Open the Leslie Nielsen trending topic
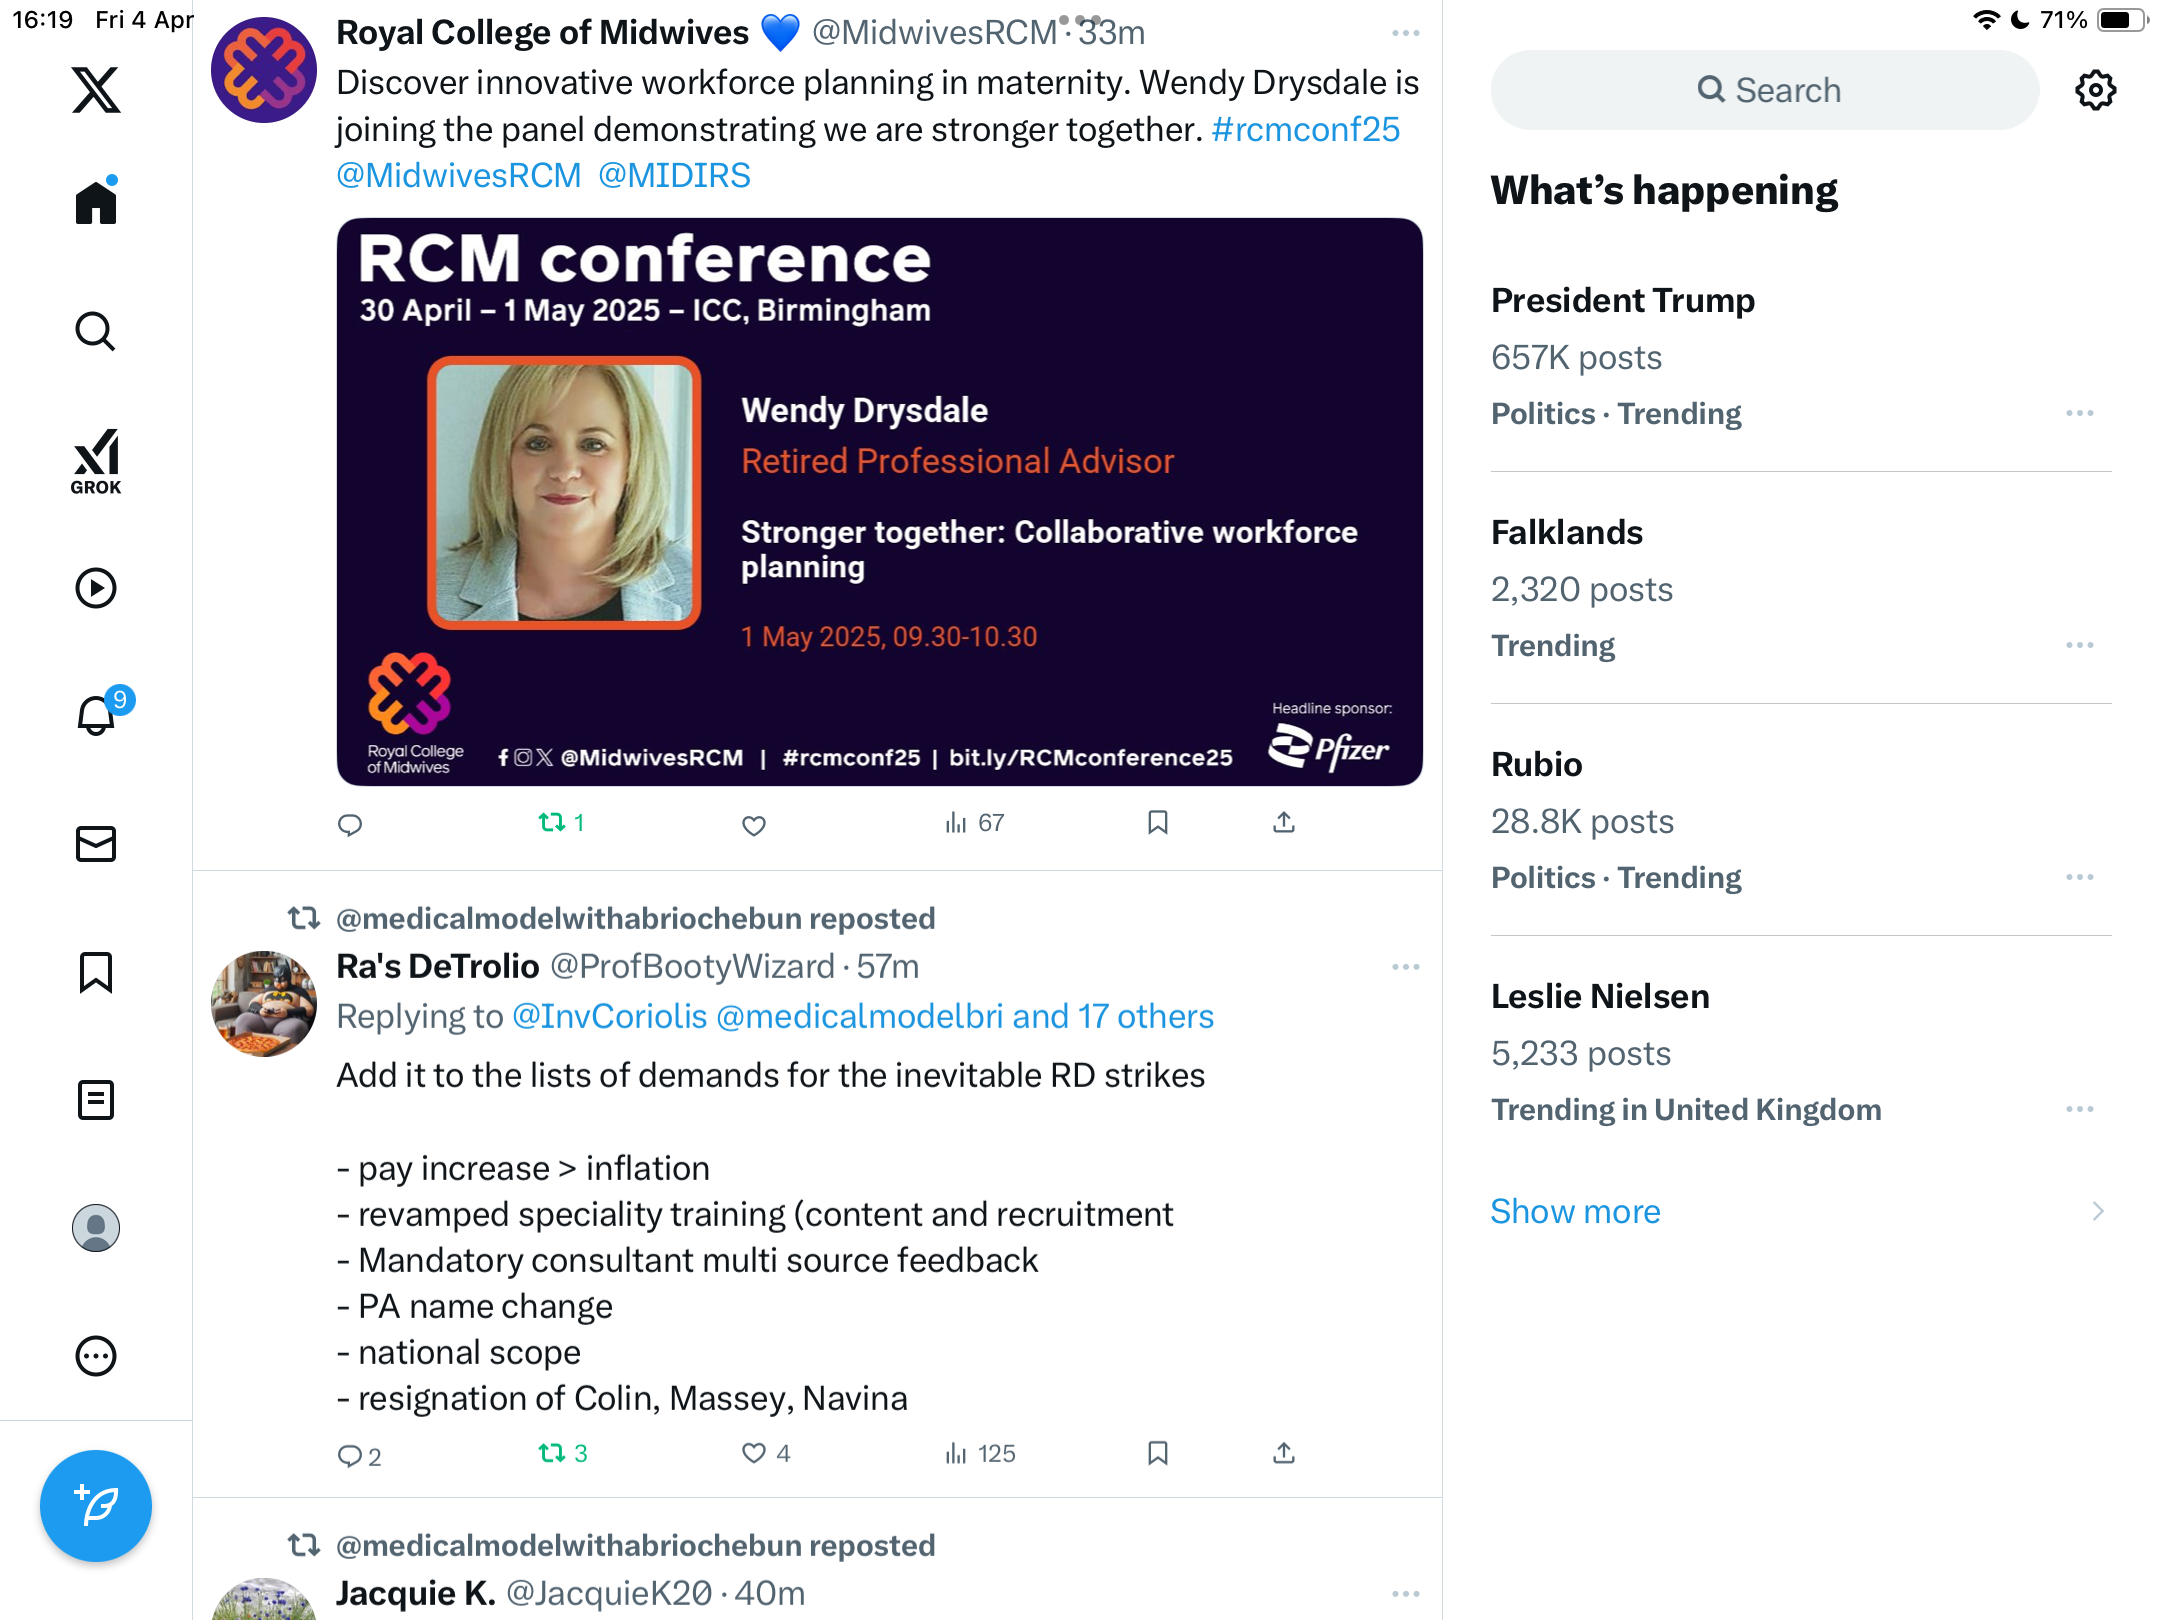The width and height of the screenshot is (2160, 1620). tap(1801, 1052)
